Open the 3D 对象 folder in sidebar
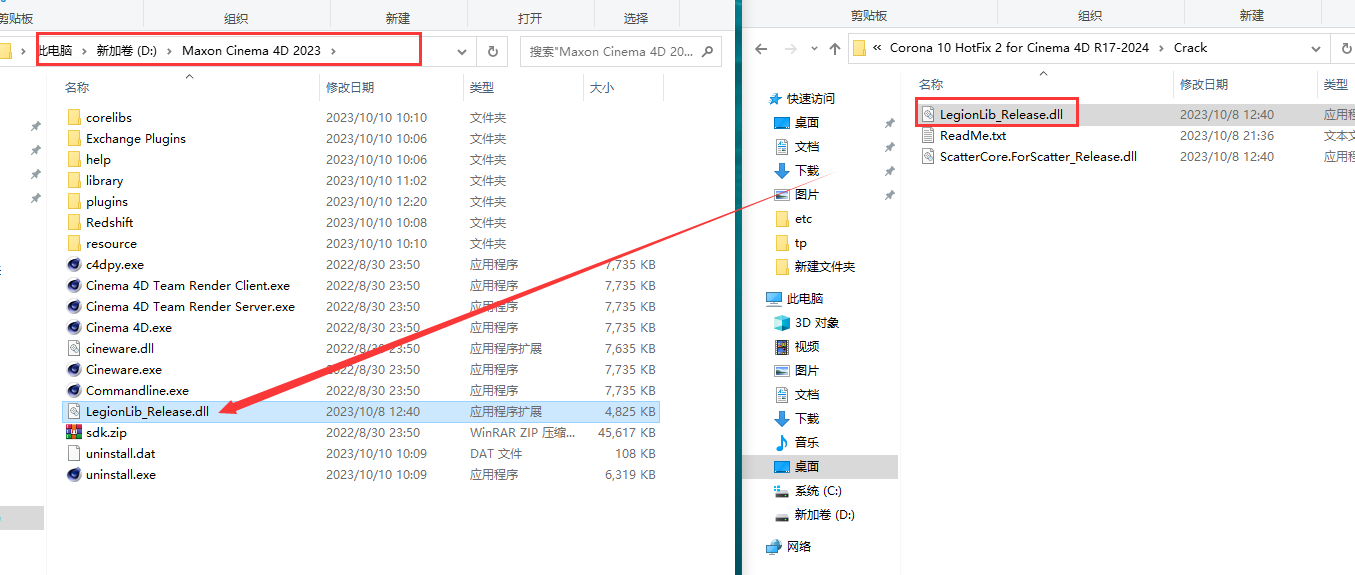The height and width of the screenshot is (575, 1355). click(x=816, y=323)
